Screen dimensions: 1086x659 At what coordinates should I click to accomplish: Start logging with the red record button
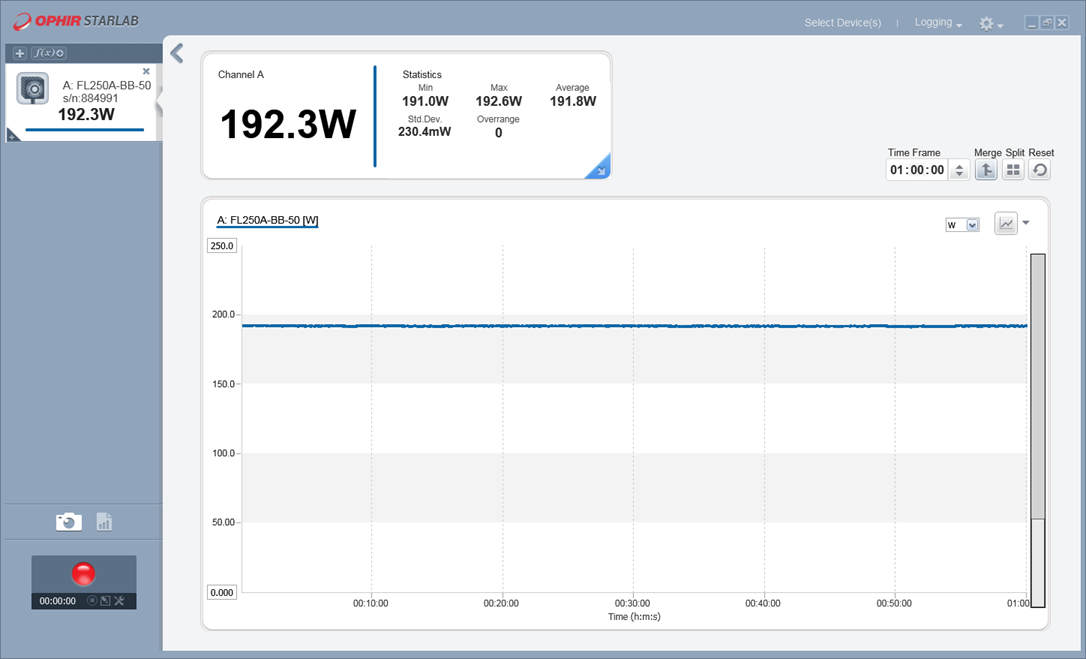[83, 574]
